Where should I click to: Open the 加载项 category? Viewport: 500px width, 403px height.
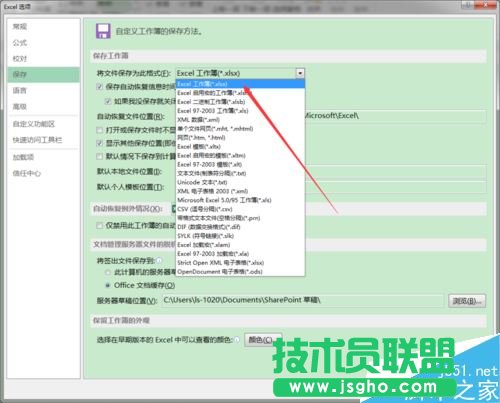tap(23, 157)
